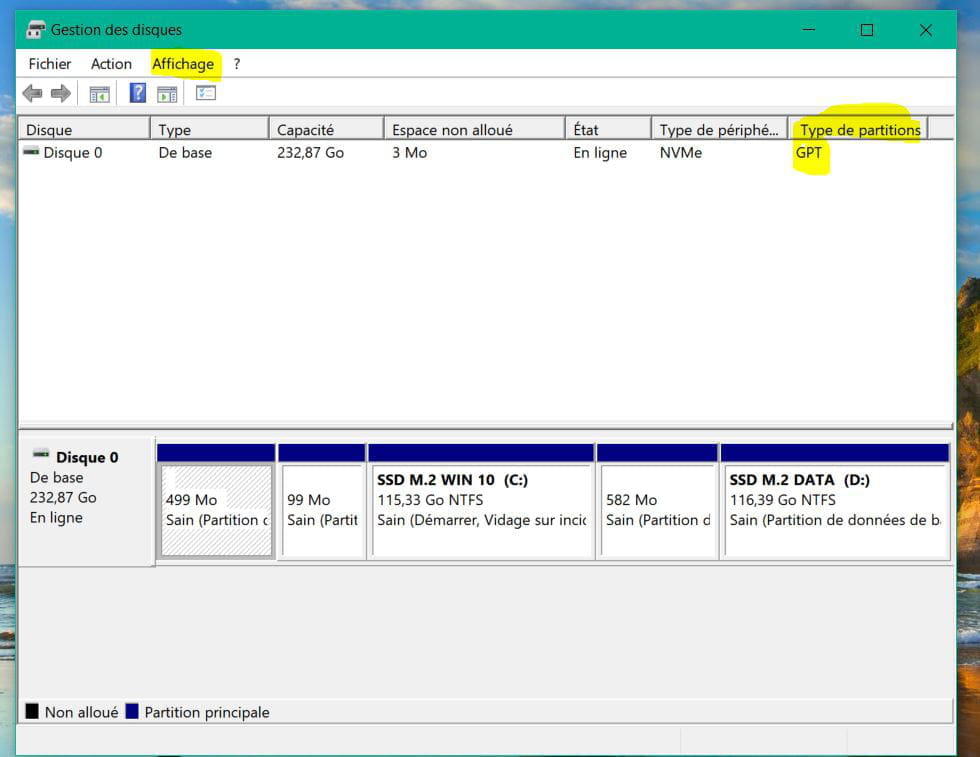Image resolution: width=980 pixels, height=757 pixels.
Task: Click the Back arrow toolbar icon
Action: coord(32,94)
